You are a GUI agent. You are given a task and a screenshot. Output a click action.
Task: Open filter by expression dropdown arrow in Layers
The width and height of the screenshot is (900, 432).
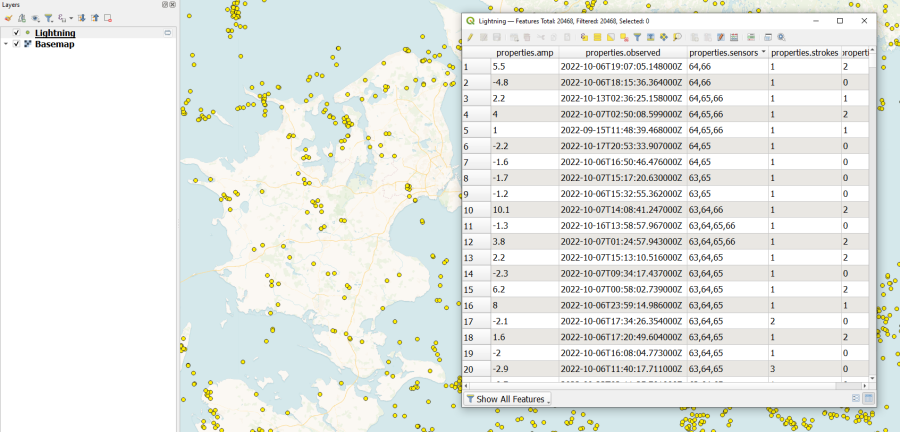pos(71,18)
